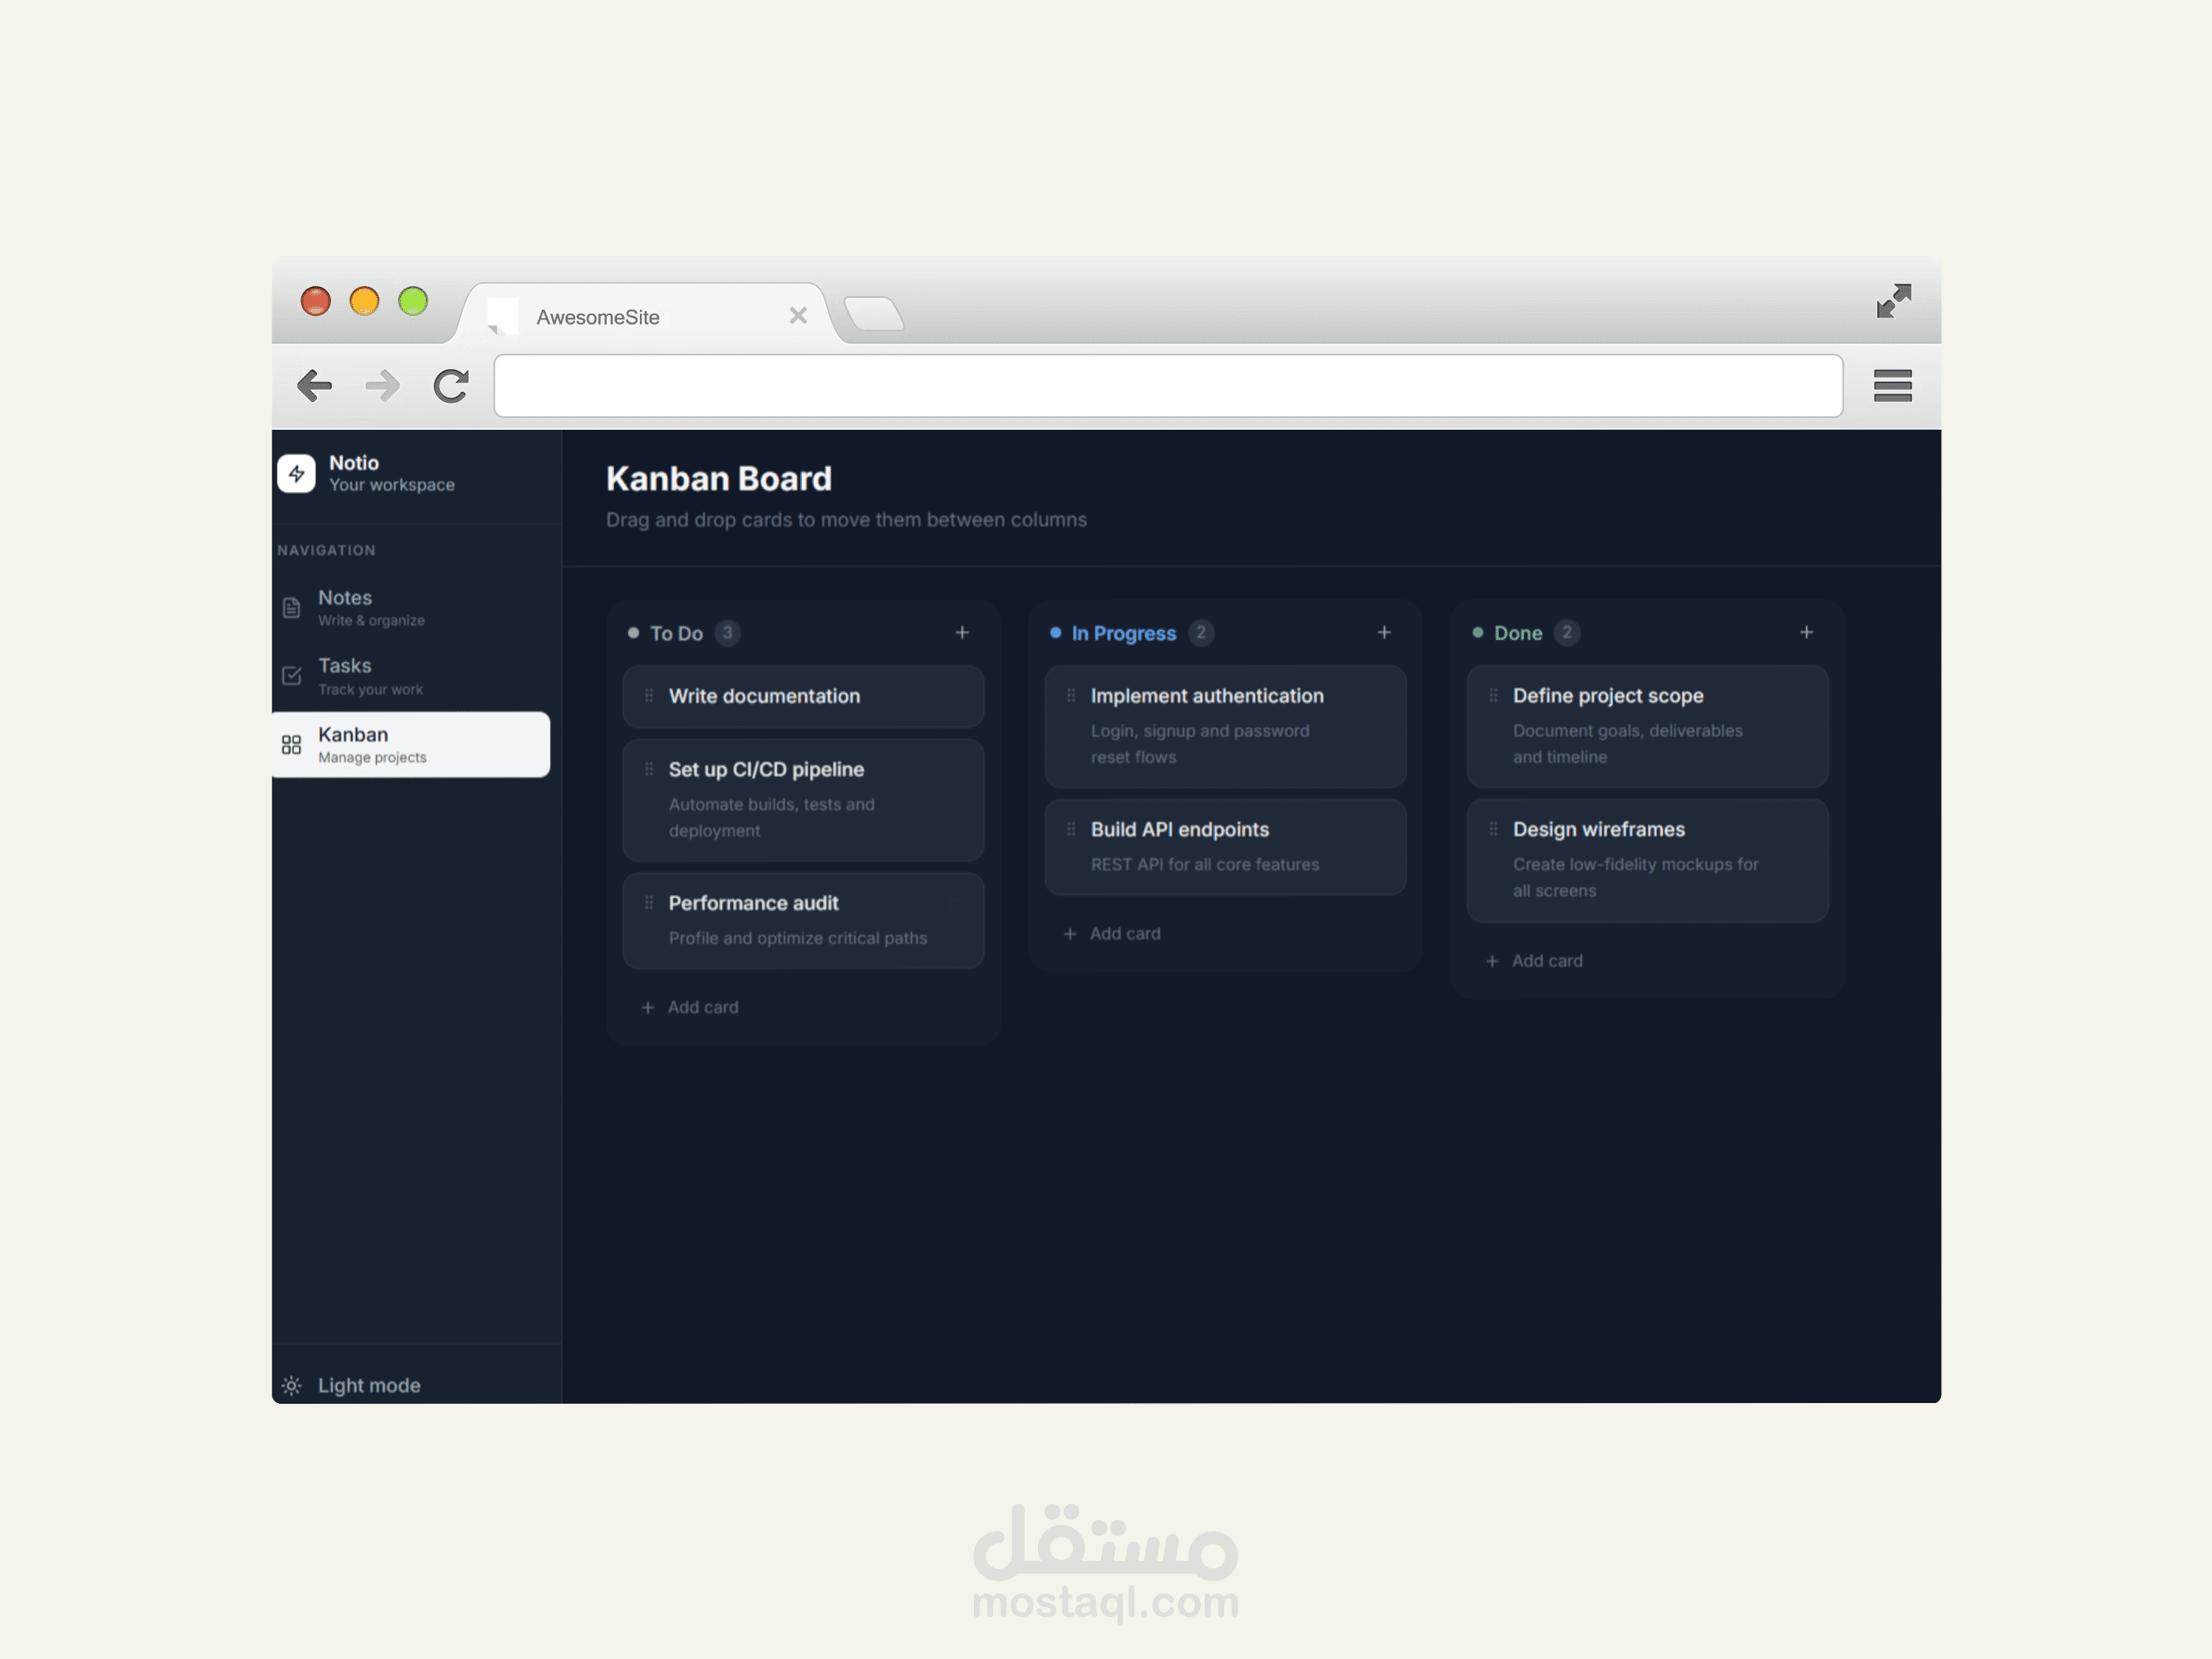Click the In Progress count badge 2
2212x1659 pixels.
coord(1201,633)
